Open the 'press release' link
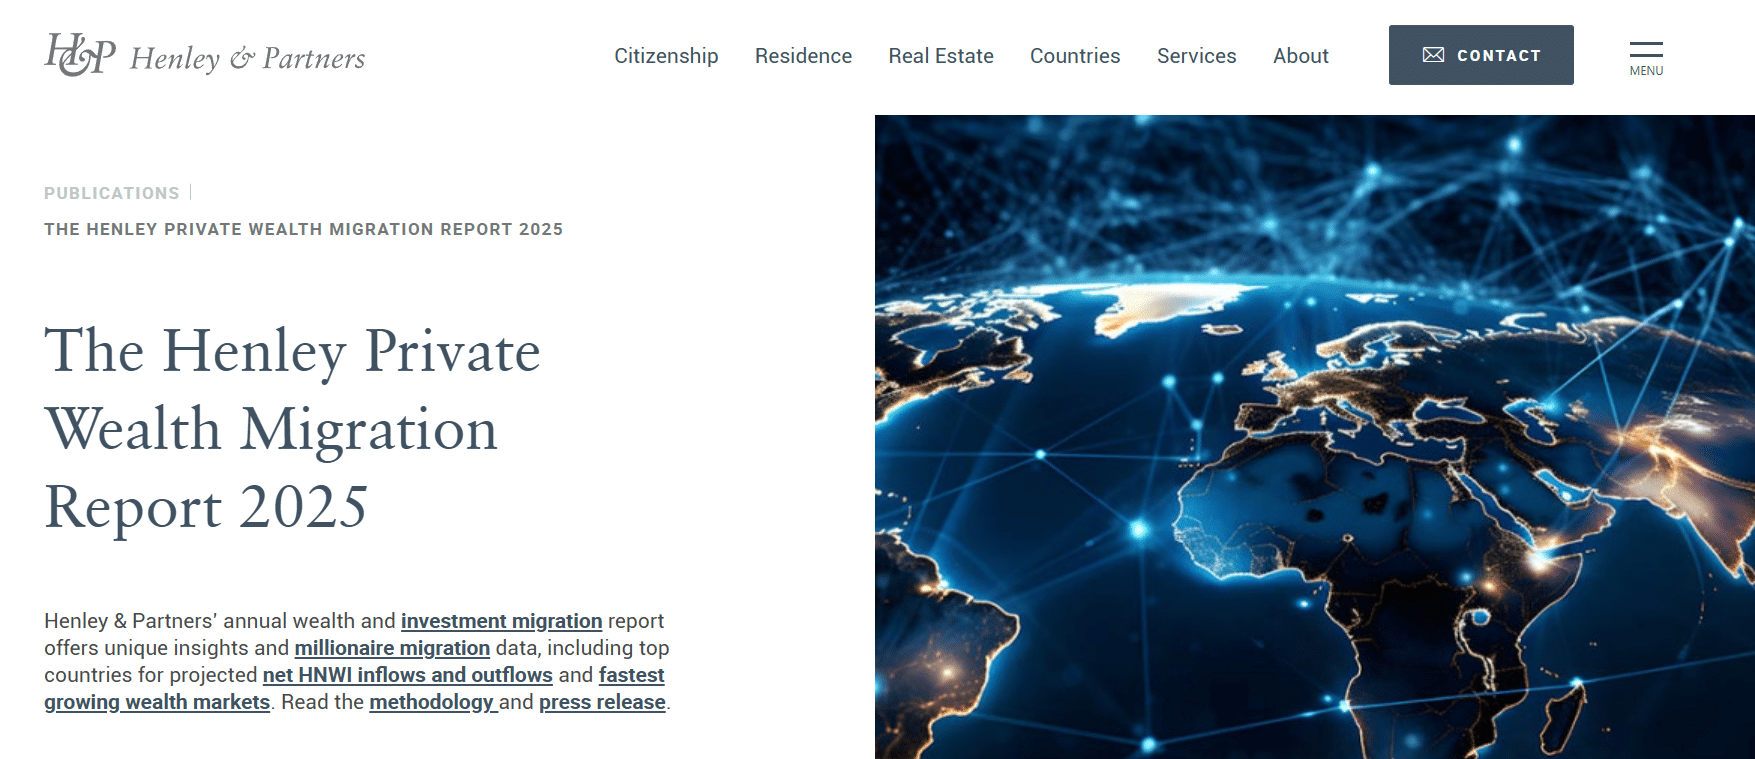 tap(602, 702)
